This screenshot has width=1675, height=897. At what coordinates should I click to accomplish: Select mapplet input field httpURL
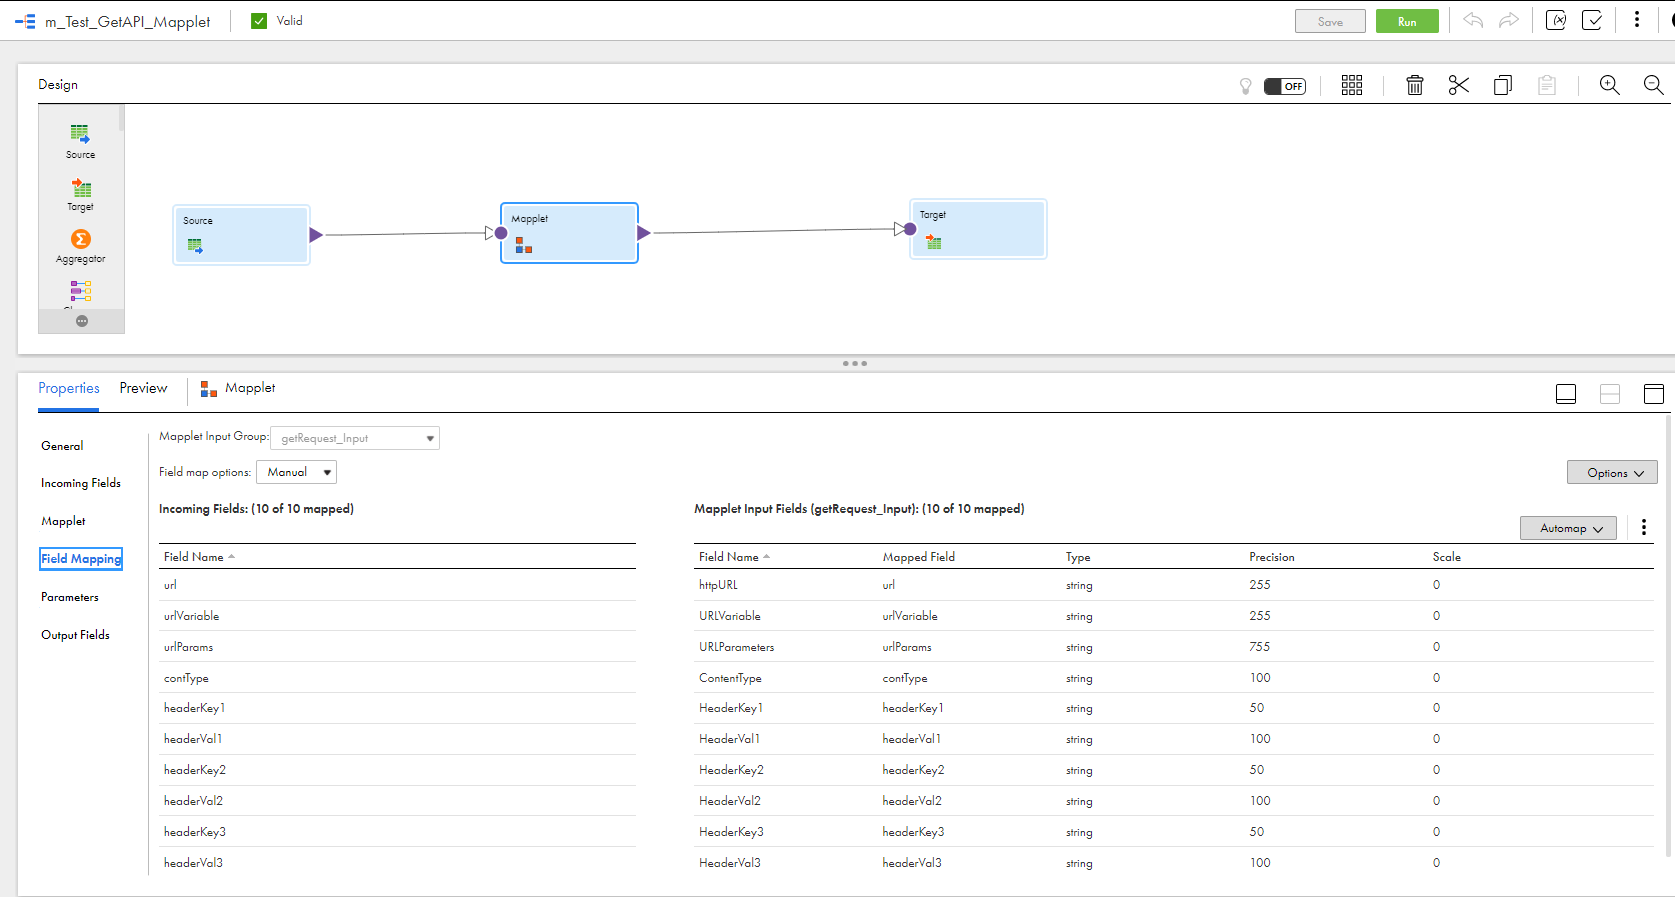click(718, 585)
